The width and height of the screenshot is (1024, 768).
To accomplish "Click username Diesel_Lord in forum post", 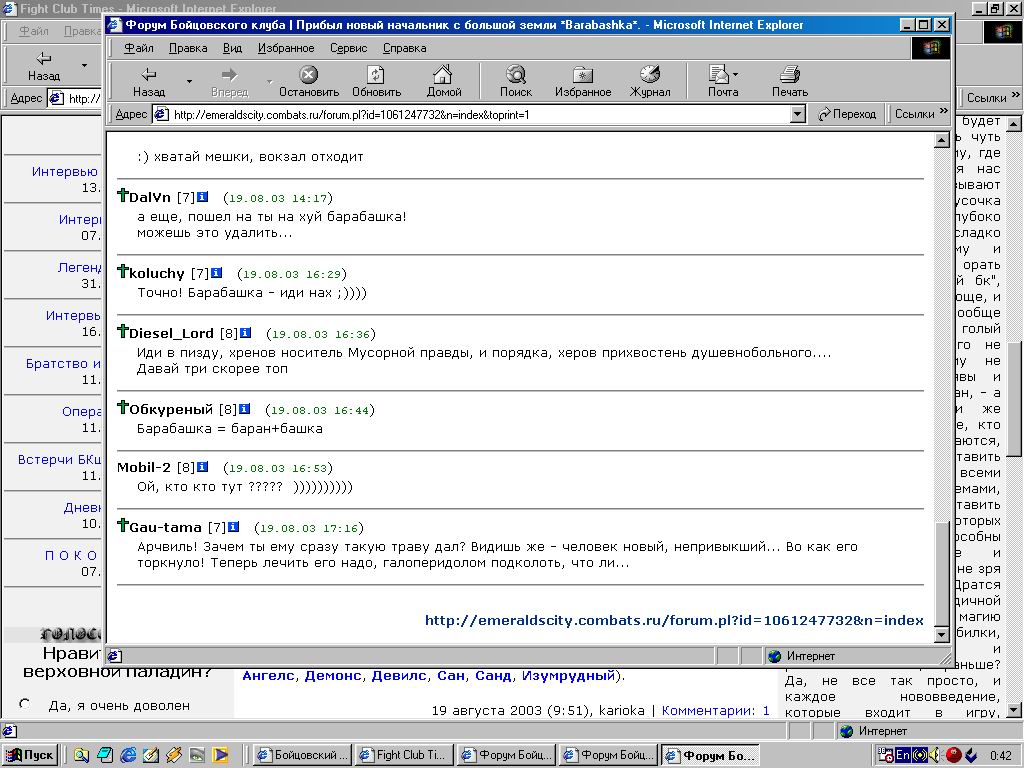I will pyautogui.click(x=172, y=334).
